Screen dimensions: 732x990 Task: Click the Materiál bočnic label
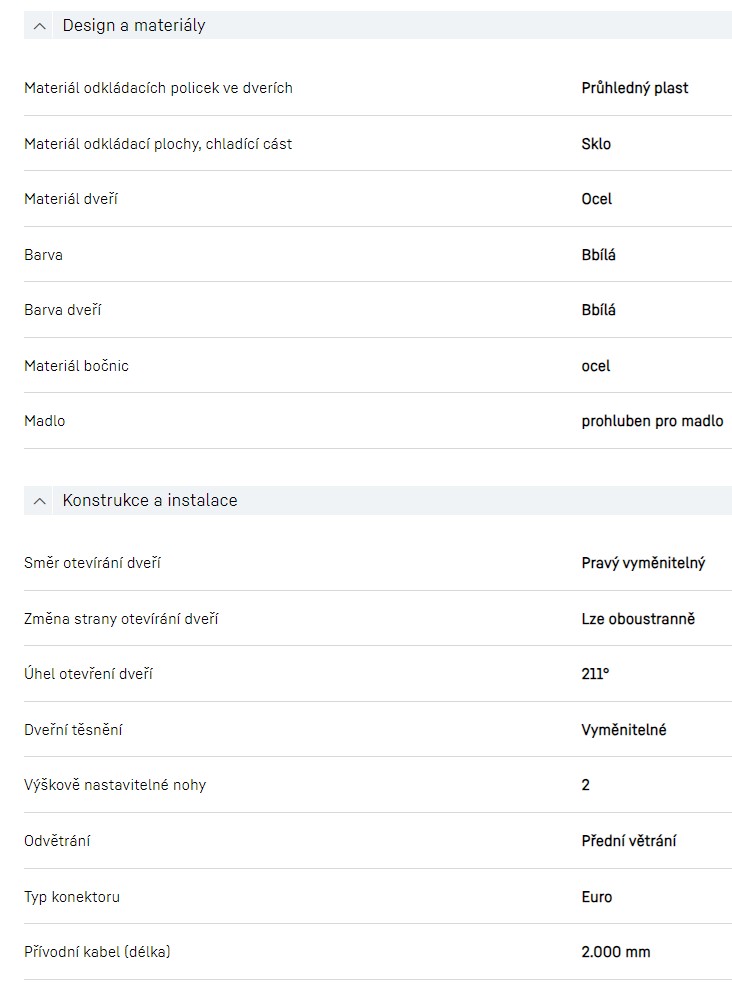pyautogui.click(x=76, y=366)
